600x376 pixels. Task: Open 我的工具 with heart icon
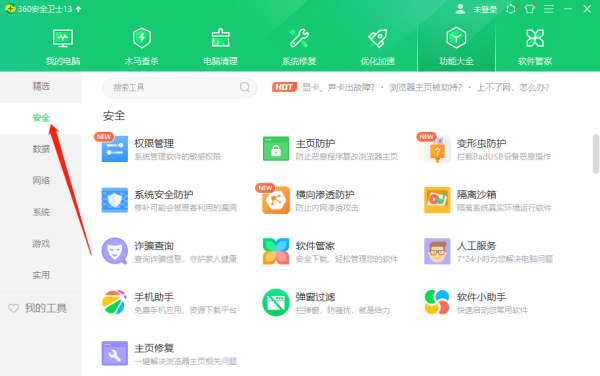point(38,308)
